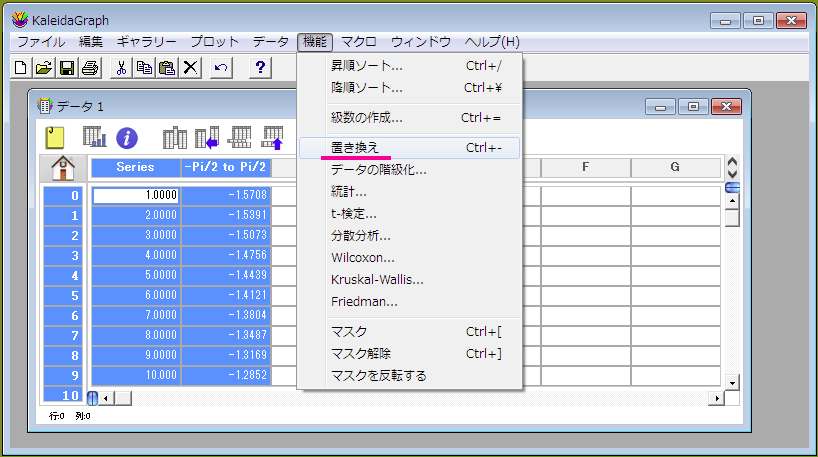818x457 pixels.
Task: Select column header G
Action: coord(675,167)
